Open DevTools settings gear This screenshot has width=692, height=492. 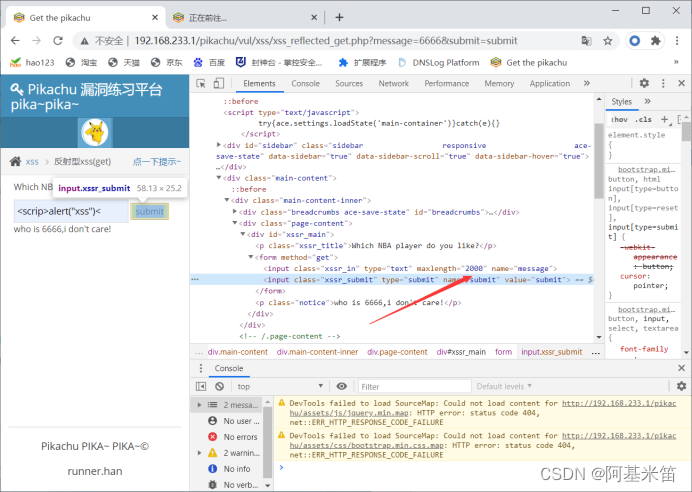[644, 83]
